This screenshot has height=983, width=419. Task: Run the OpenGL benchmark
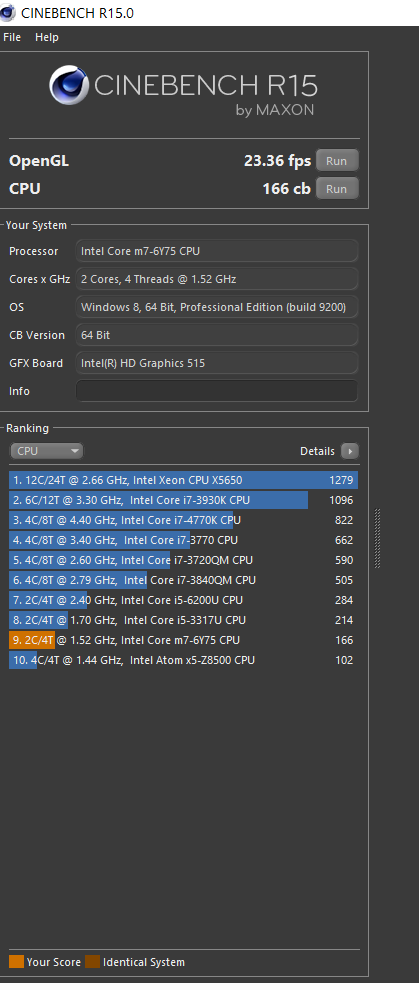coord(337,161)
